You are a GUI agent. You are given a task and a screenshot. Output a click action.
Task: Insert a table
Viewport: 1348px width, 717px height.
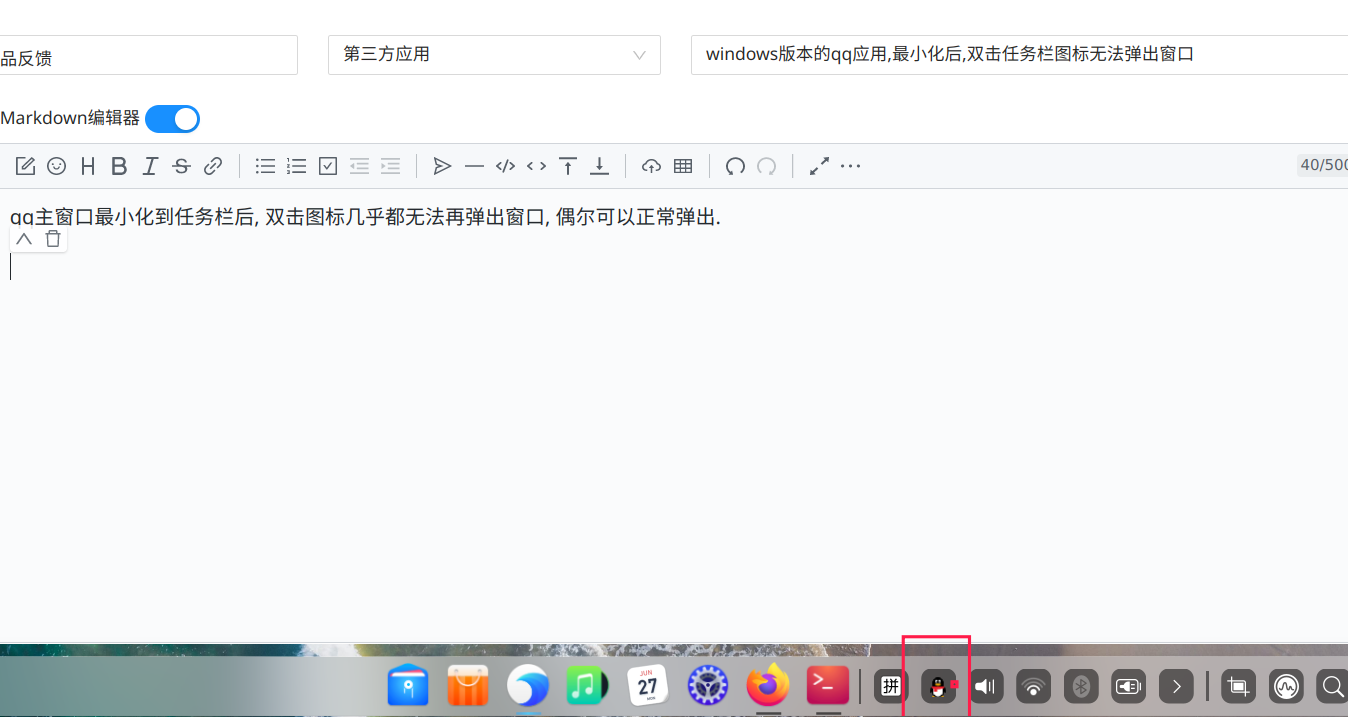[x=683, y=166]
